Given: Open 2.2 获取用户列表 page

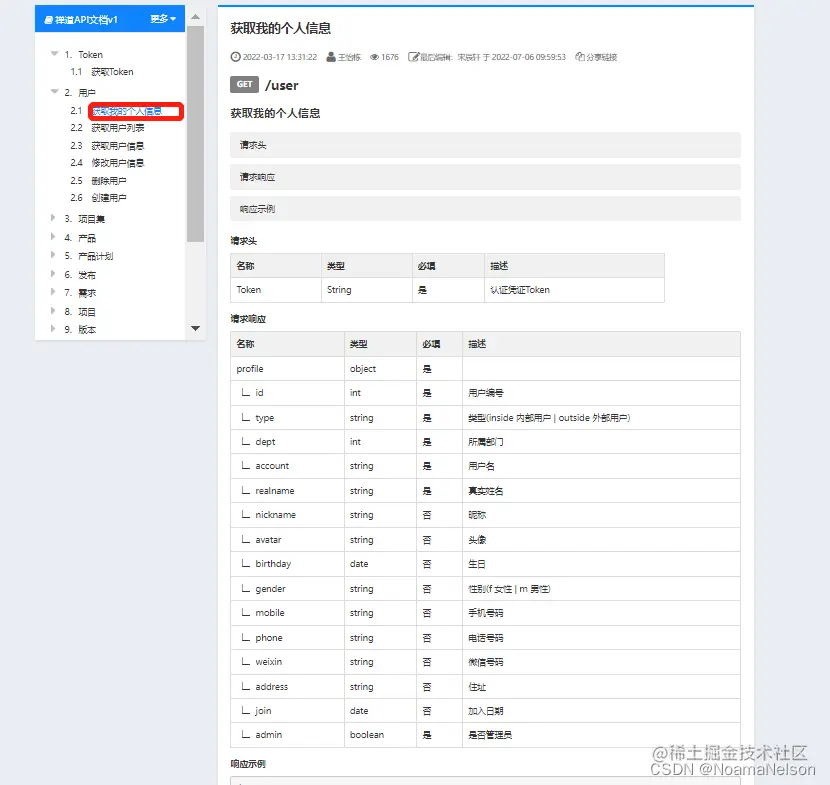Looking at the screenshot, I should (118, 128).
